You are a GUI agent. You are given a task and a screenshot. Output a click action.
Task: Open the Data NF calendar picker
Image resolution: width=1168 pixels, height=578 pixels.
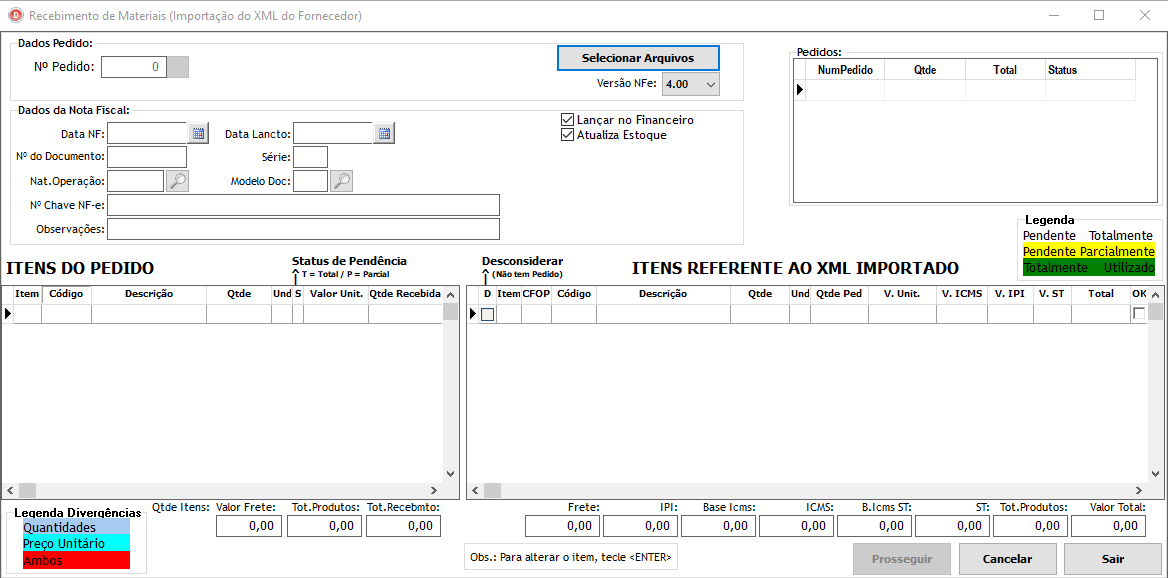(x=198, y=133)
